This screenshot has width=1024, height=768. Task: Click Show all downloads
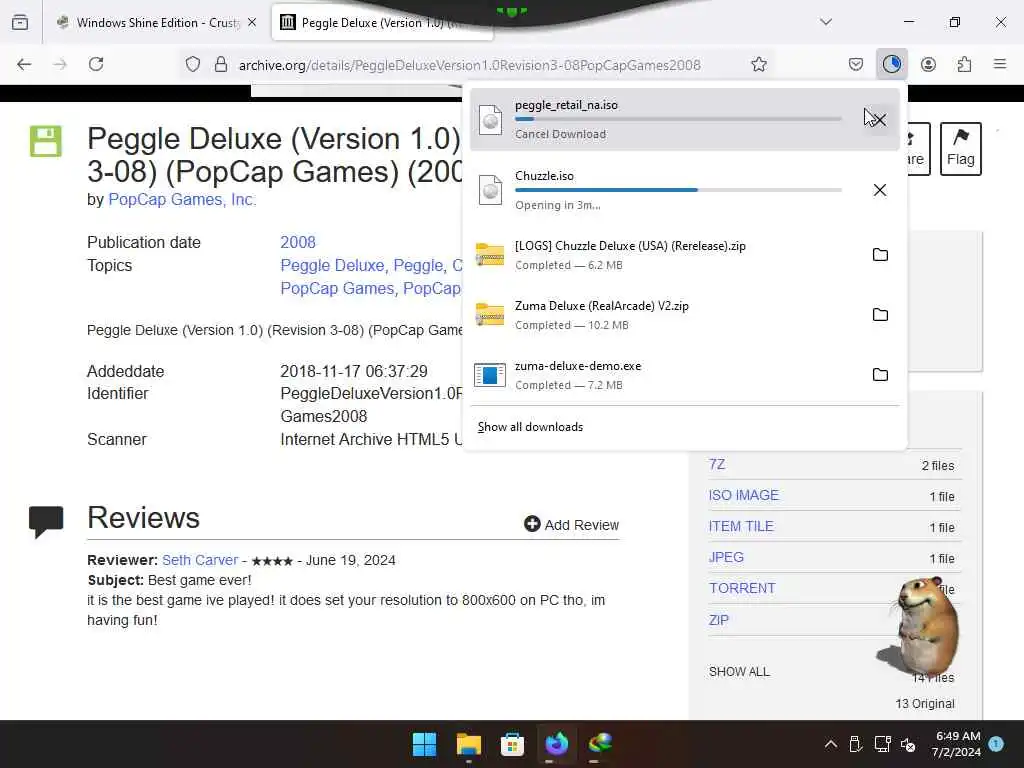pos(530,427)
